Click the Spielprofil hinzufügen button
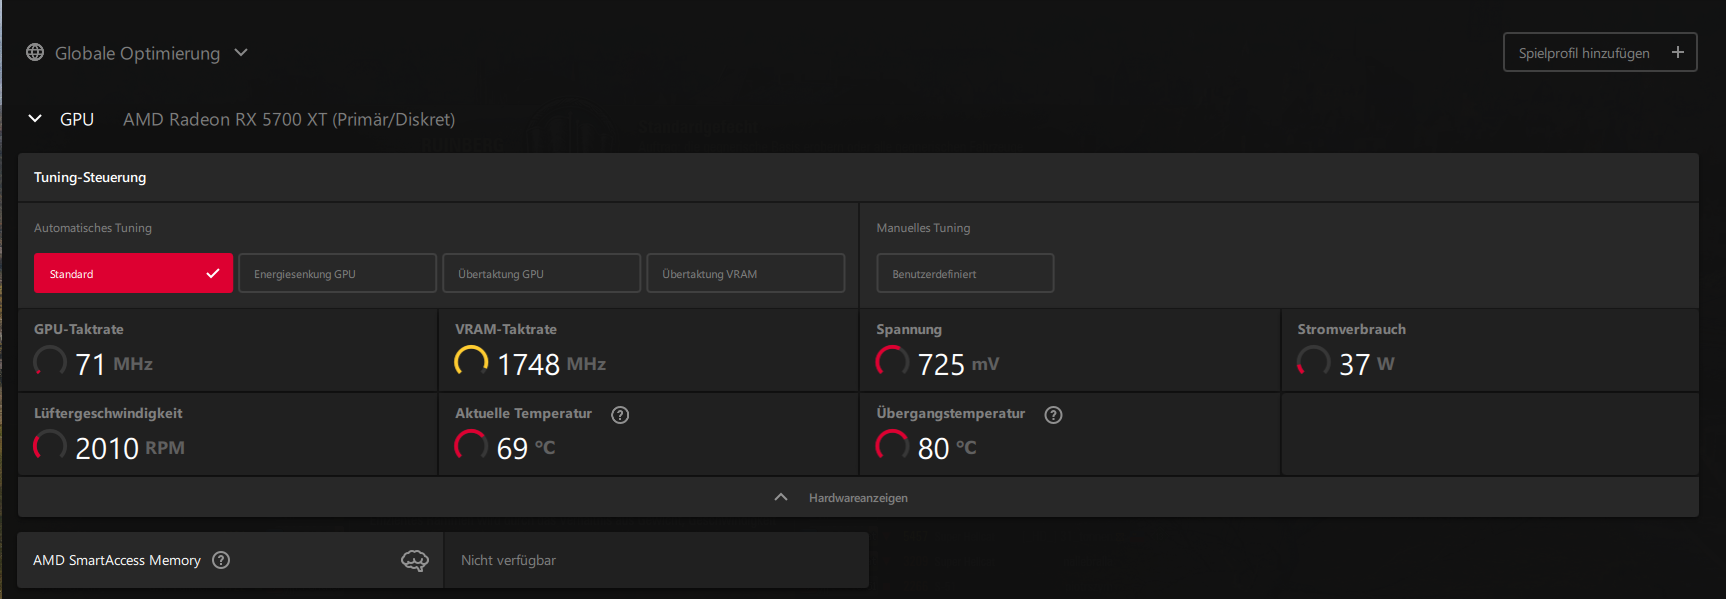The height and width of the screenshot is (599, 1726). [1600, 52]
